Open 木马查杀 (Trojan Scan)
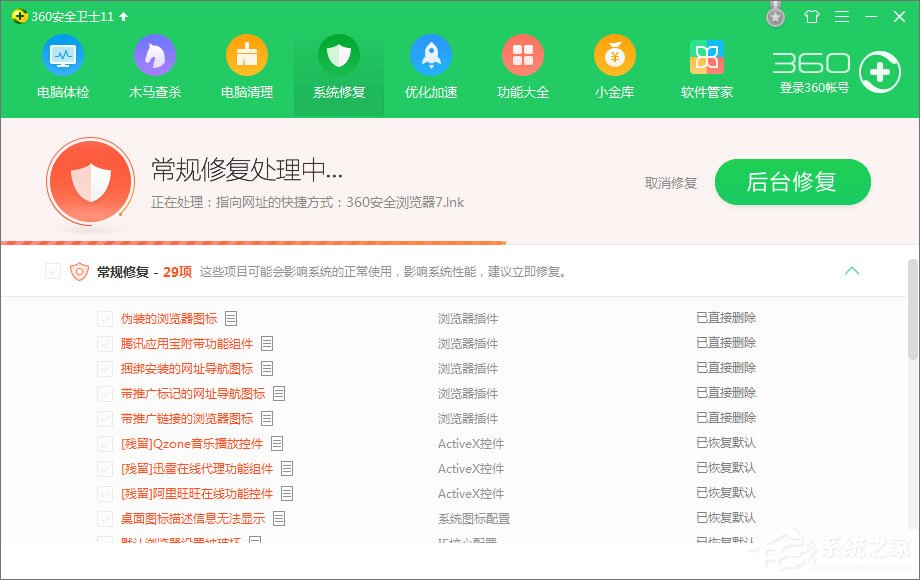Screen dimensions: 920x580 pyautogui.click(x=155, y=67)
